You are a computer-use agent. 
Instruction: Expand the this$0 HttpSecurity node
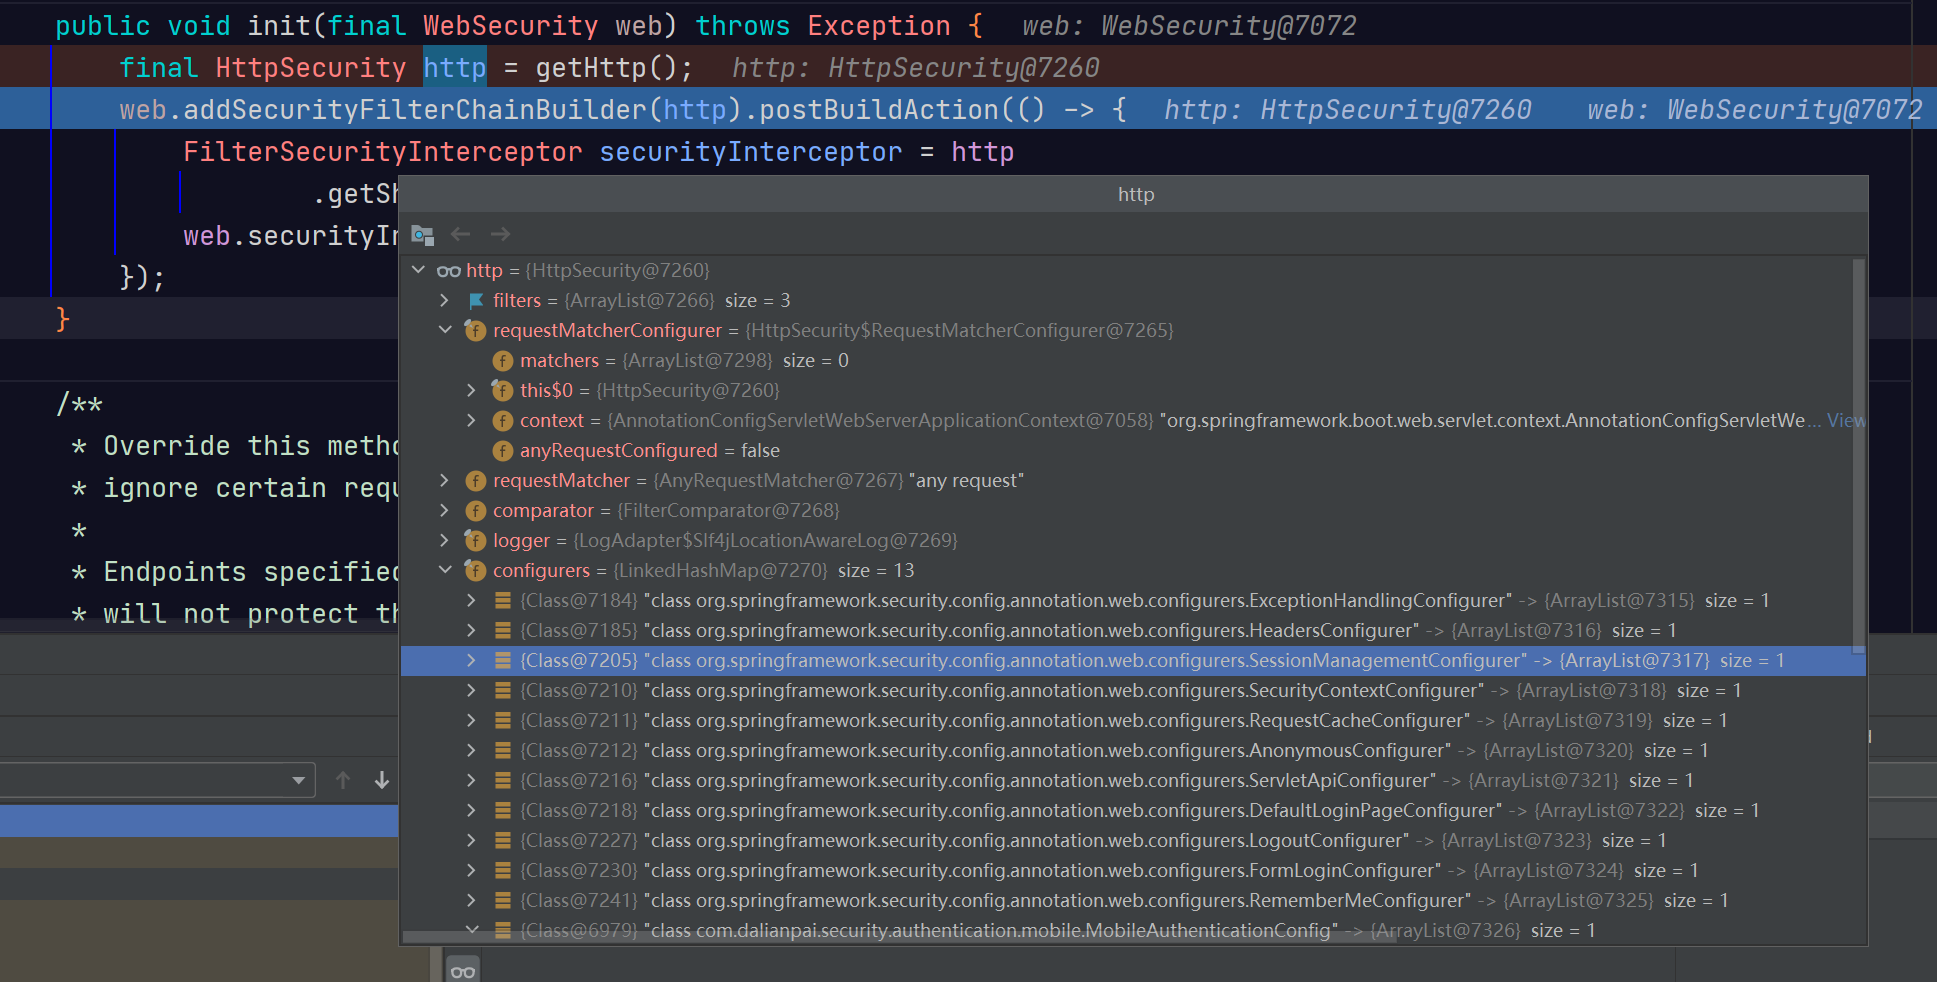coord(472,390)
